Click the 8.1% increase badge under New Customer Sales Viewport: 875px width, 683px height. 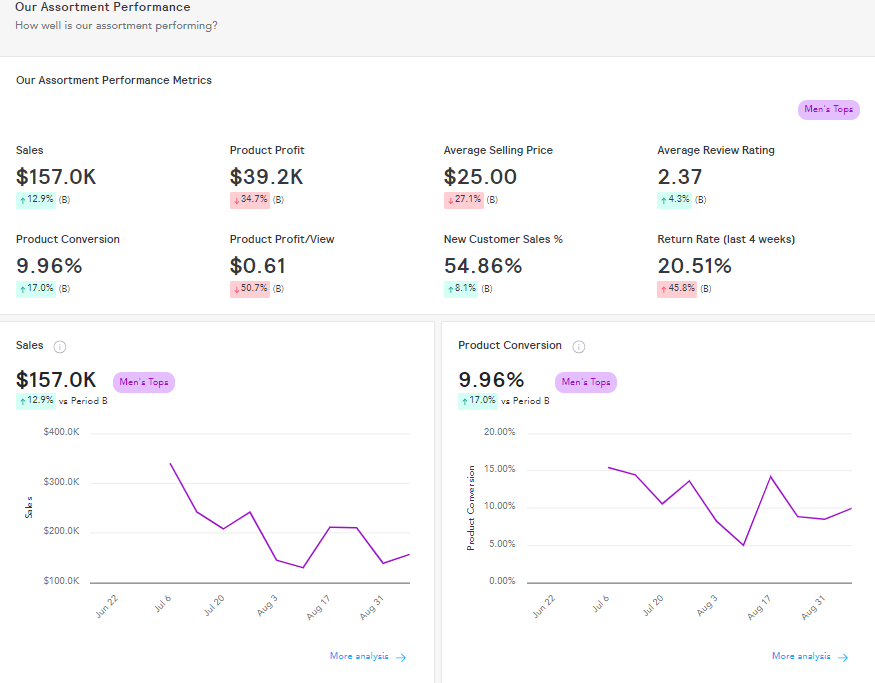click(x=461, y=289)
